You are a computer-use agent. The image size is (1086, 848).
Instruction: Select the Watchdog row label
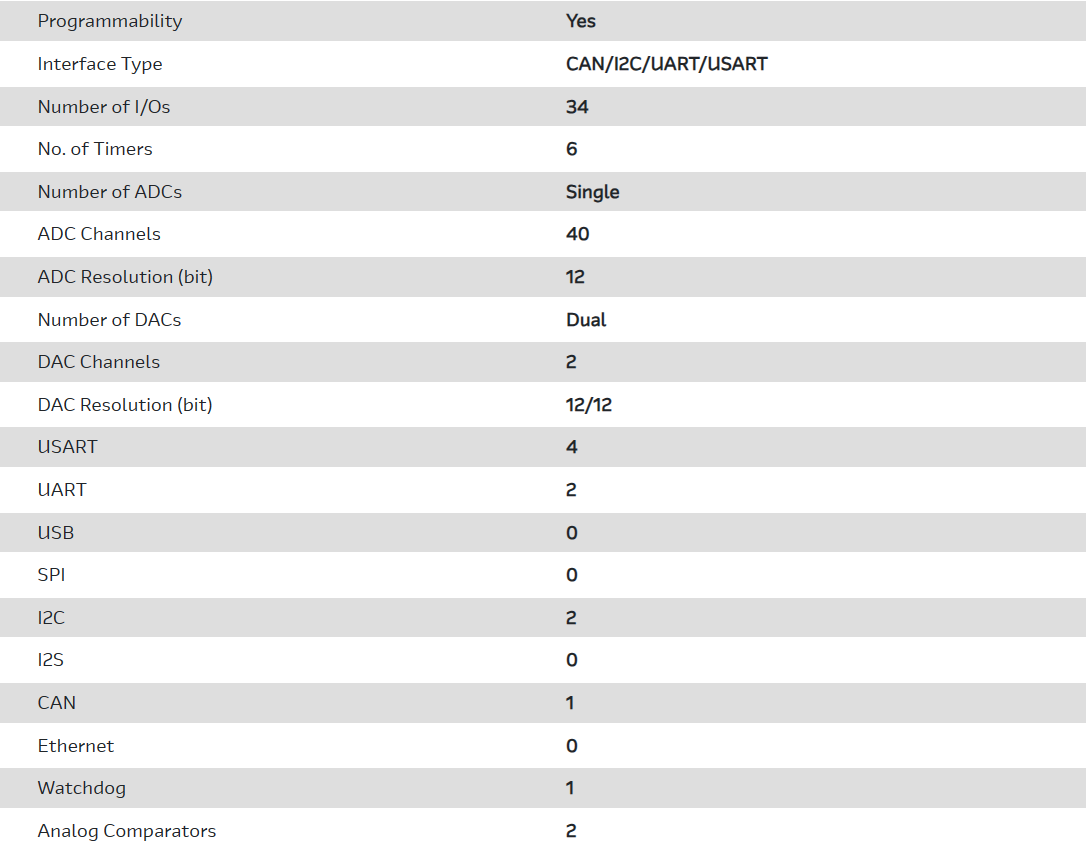click(82, 788)
